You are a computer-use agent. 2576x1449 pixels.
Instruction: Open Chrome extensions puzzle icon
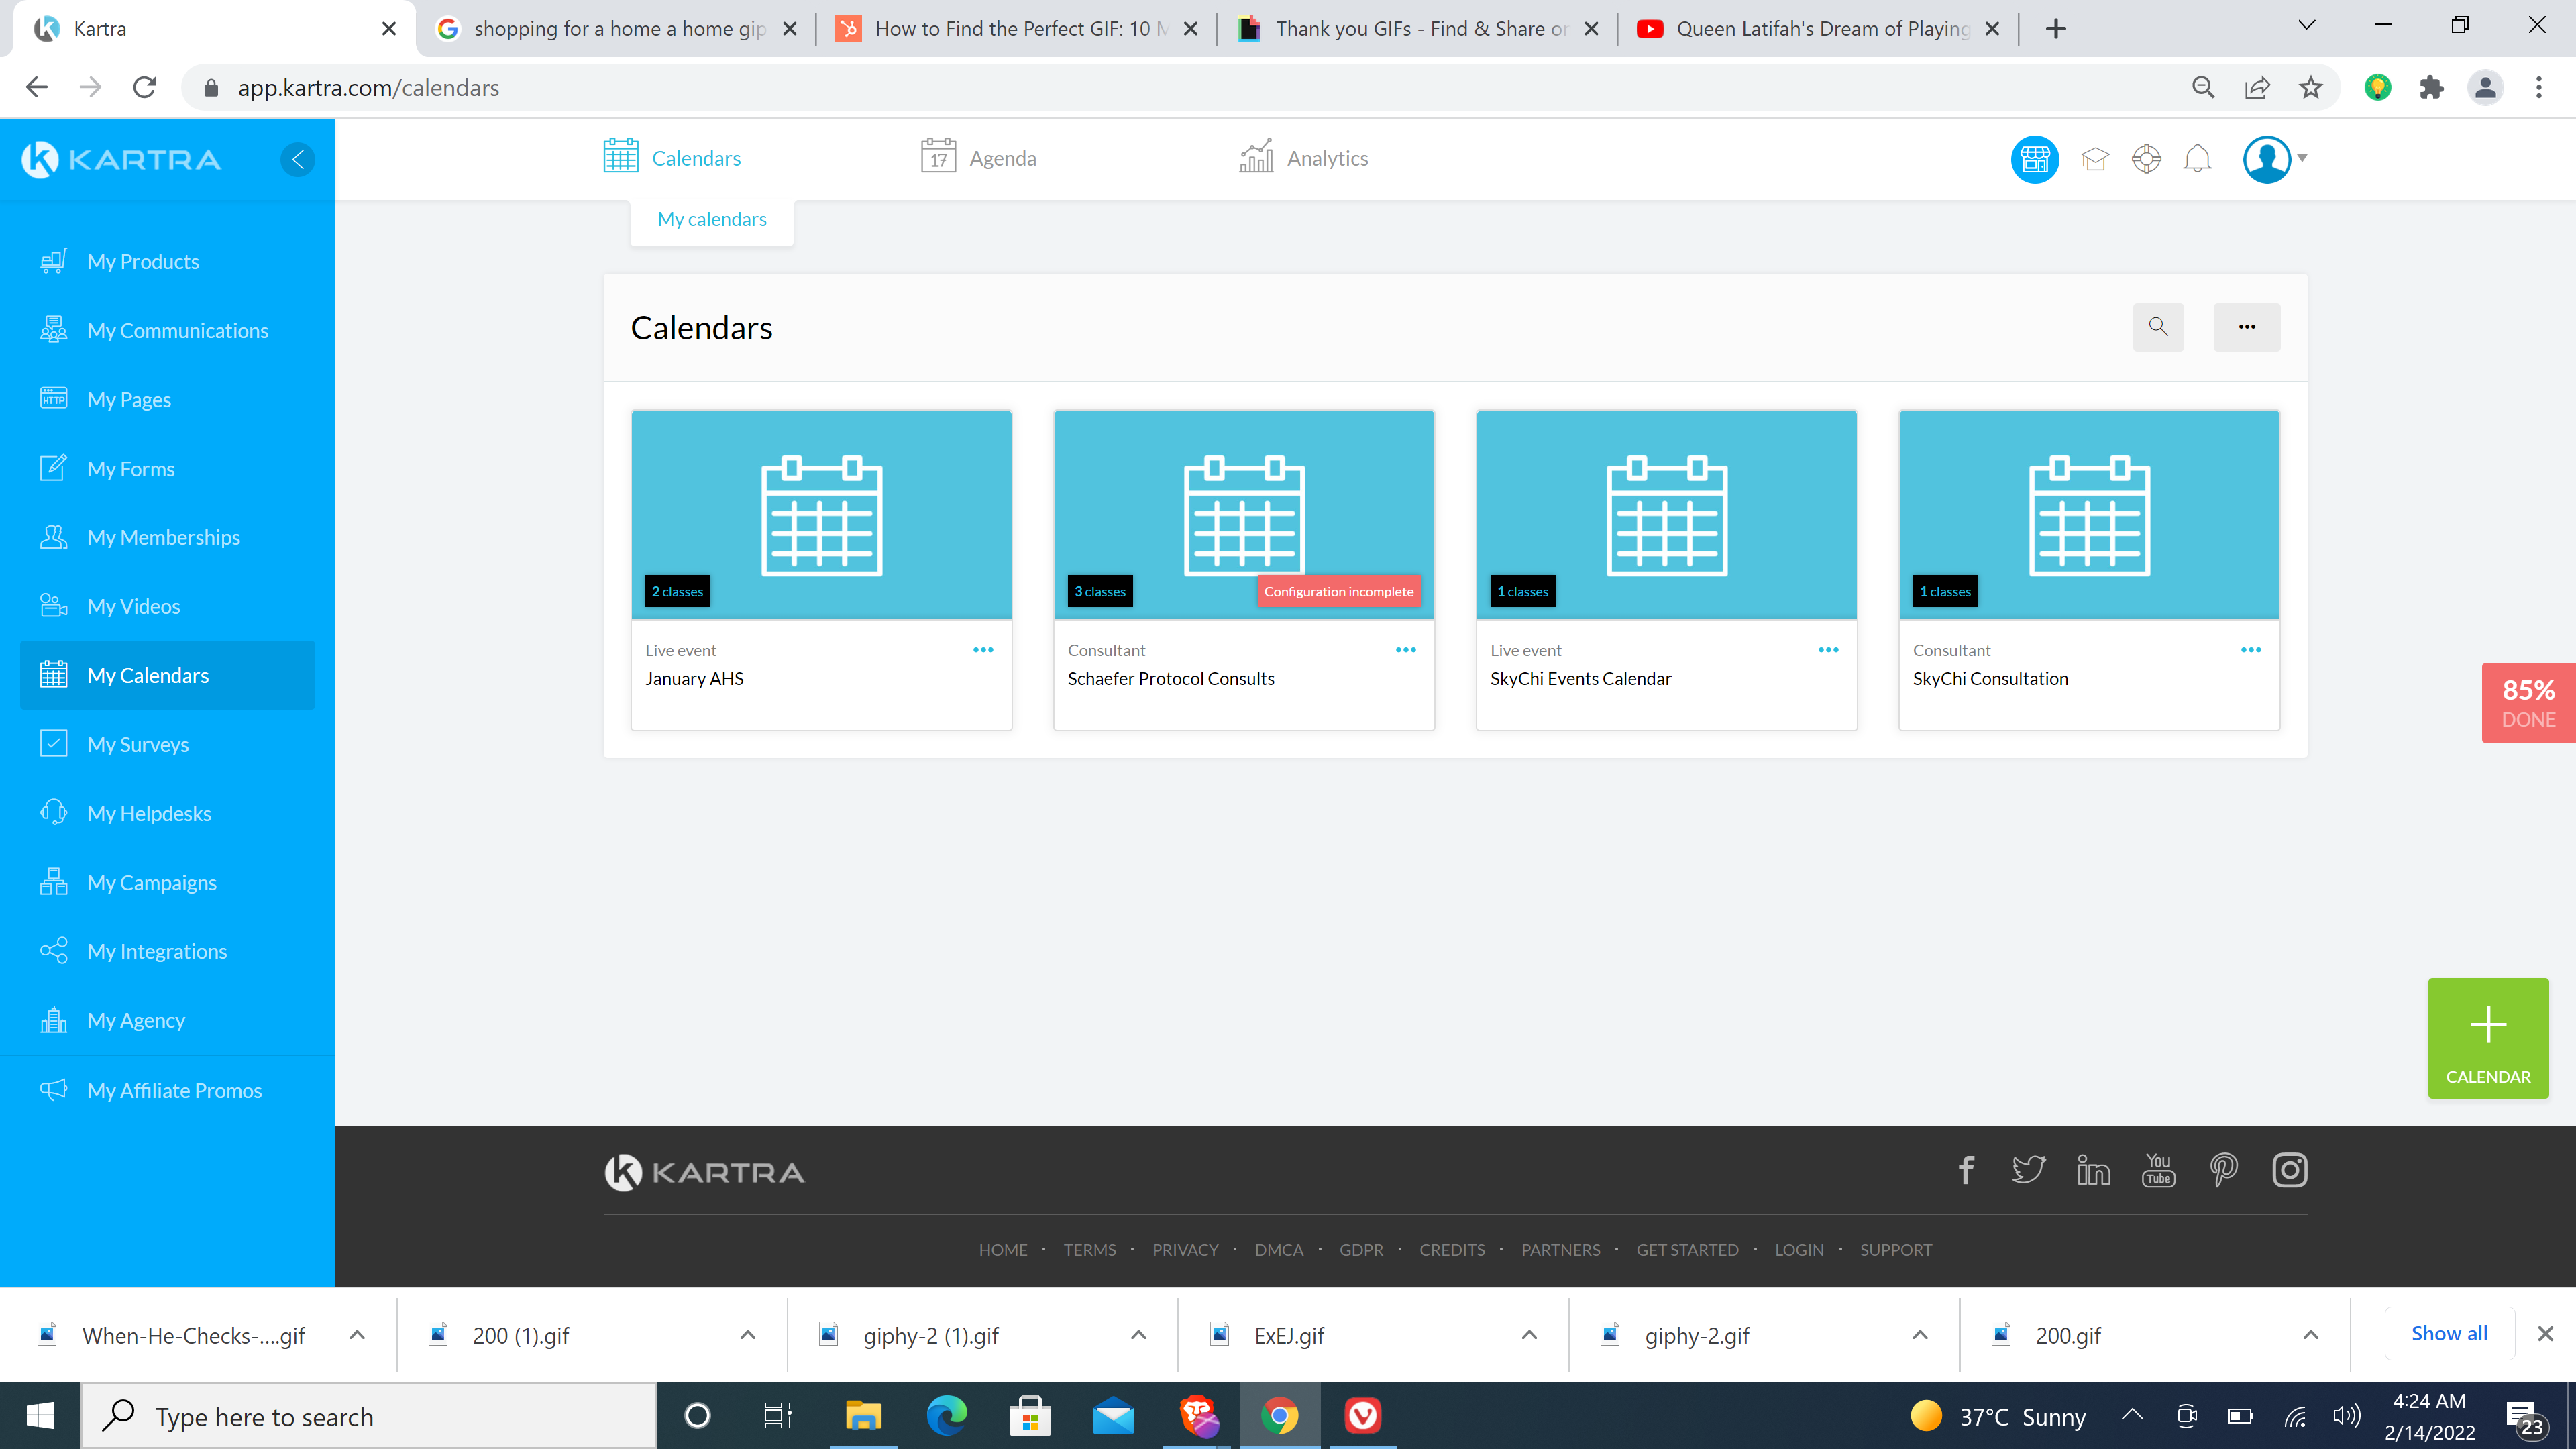pyautogui.click(x=2431, y=88)
